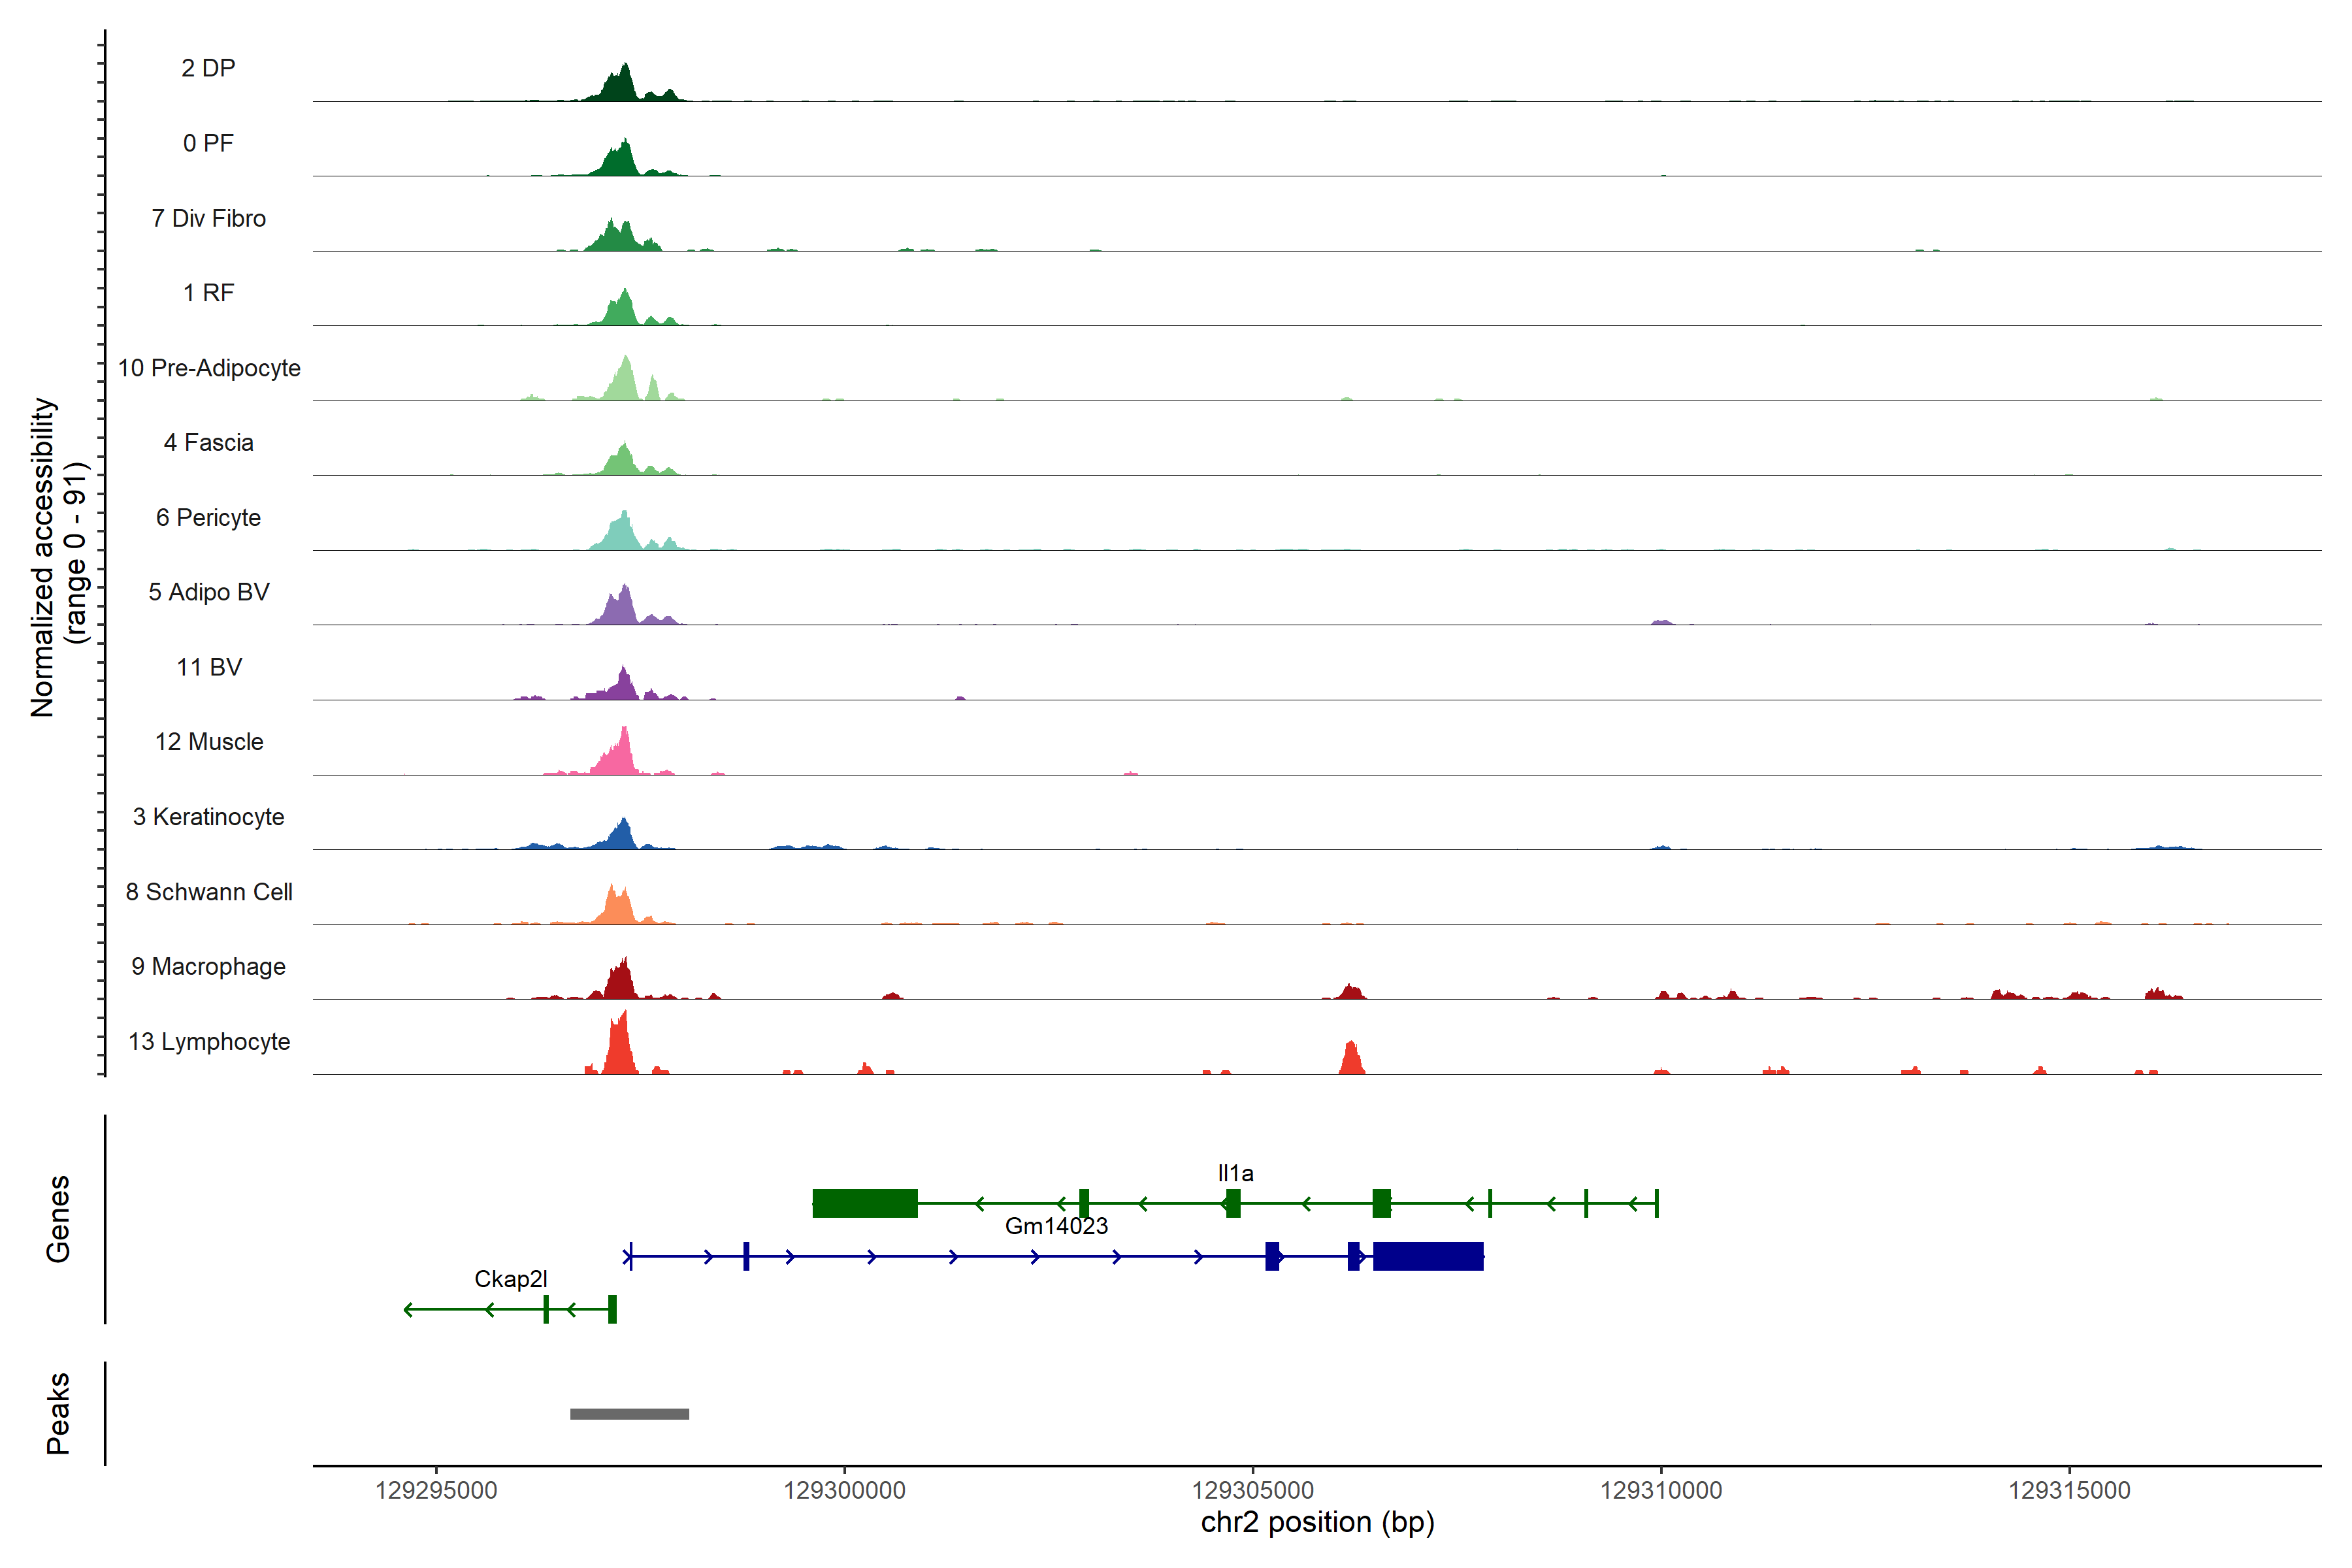Viewport: 2352px width, 1568px height.
Task: Click the 10 Pre-Adipocyte track label
Action: pos(209,368)
